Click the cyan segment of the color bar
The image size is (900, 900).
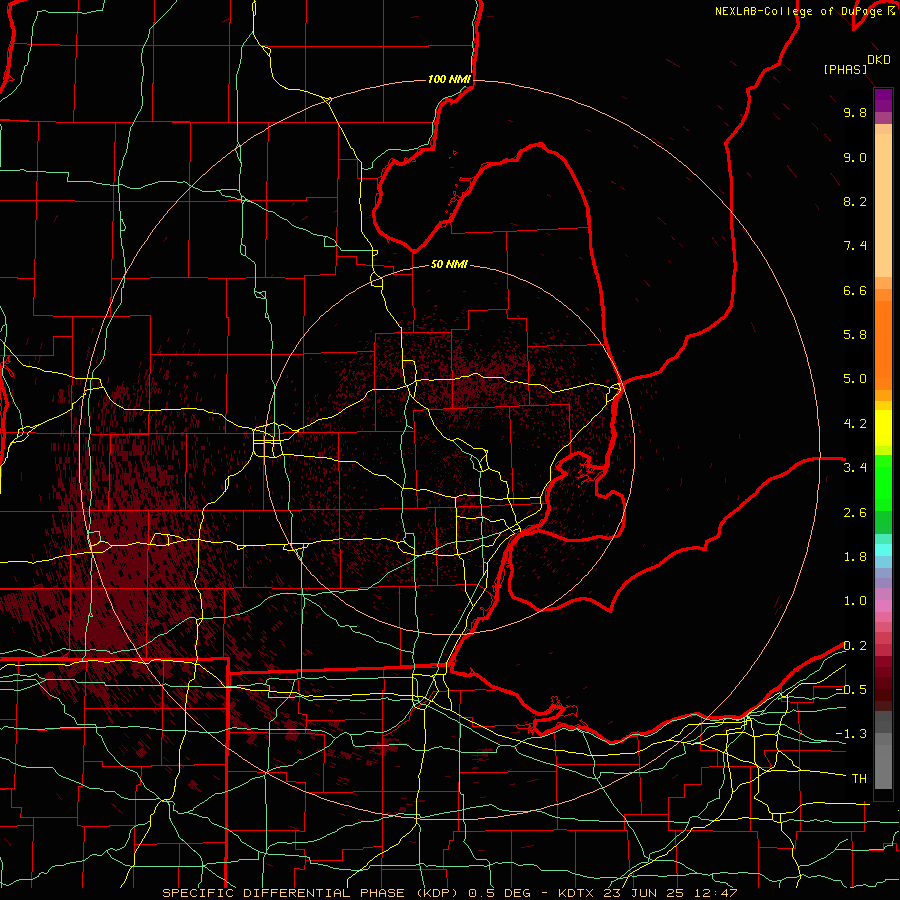883,549
